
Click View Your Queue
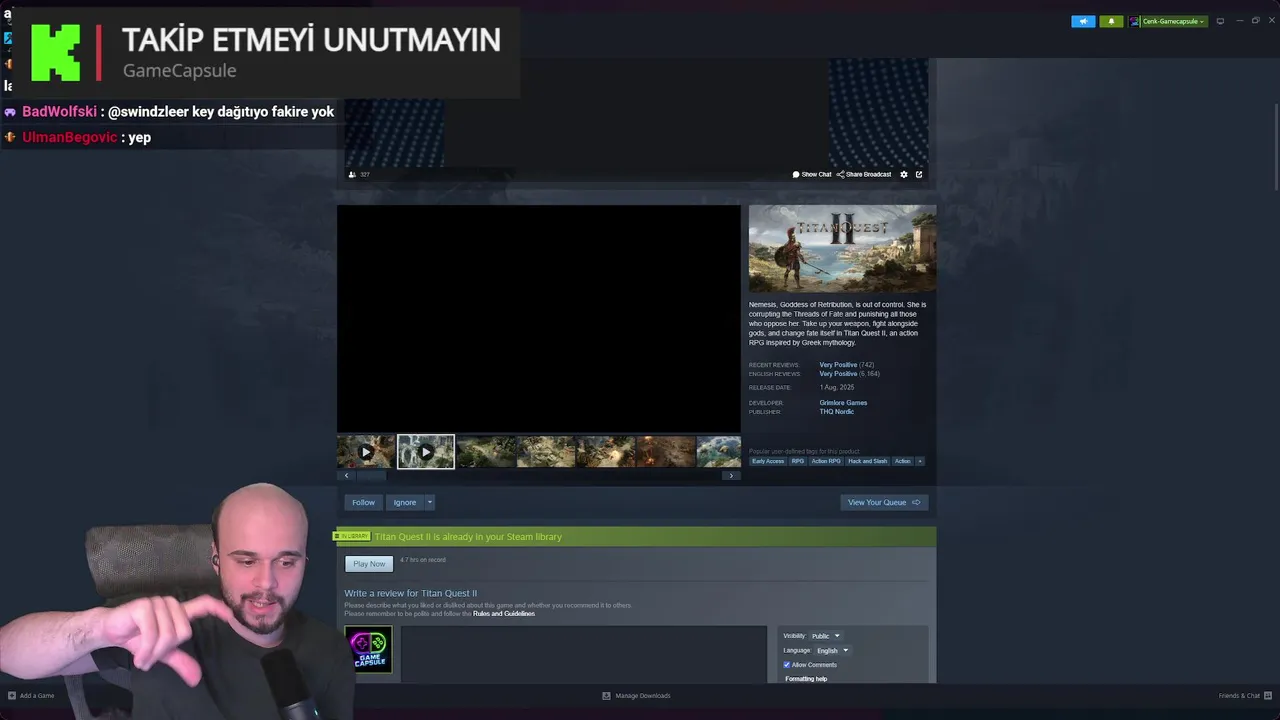coord(884,502)
